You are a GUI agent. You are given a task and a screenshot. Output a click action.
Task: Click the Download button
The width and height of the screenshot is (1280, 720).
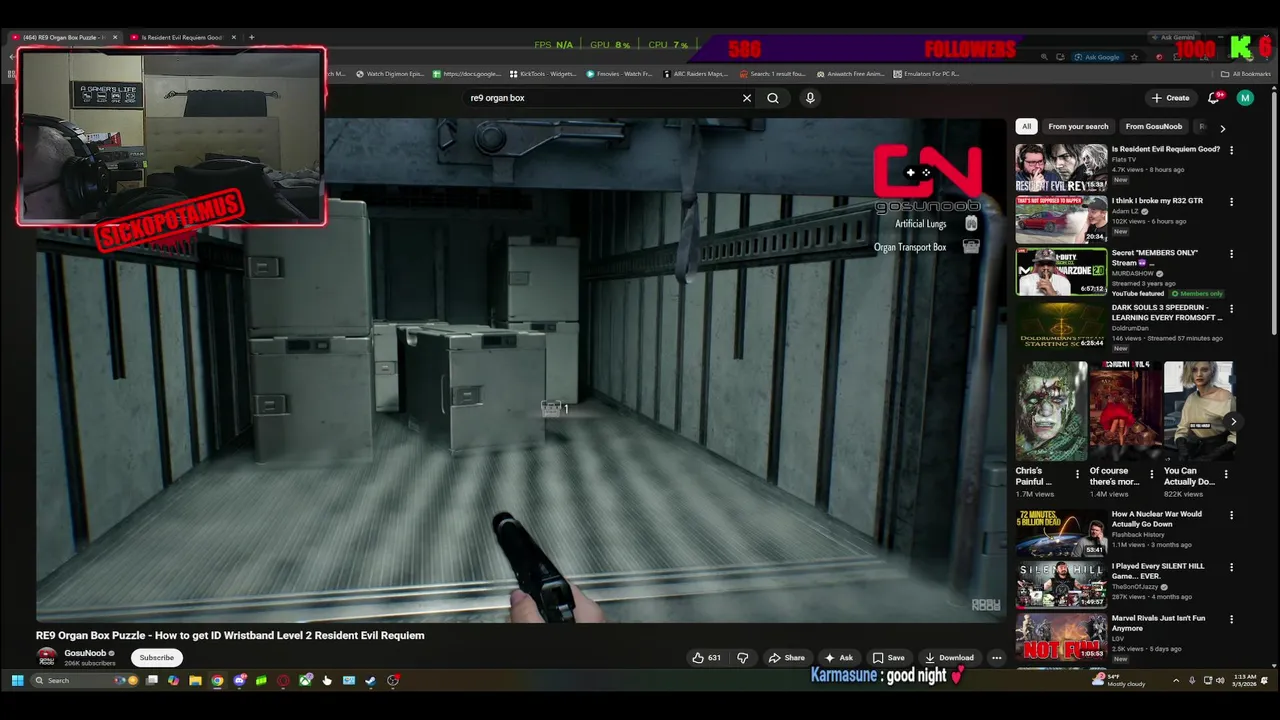tap(949, 658)
